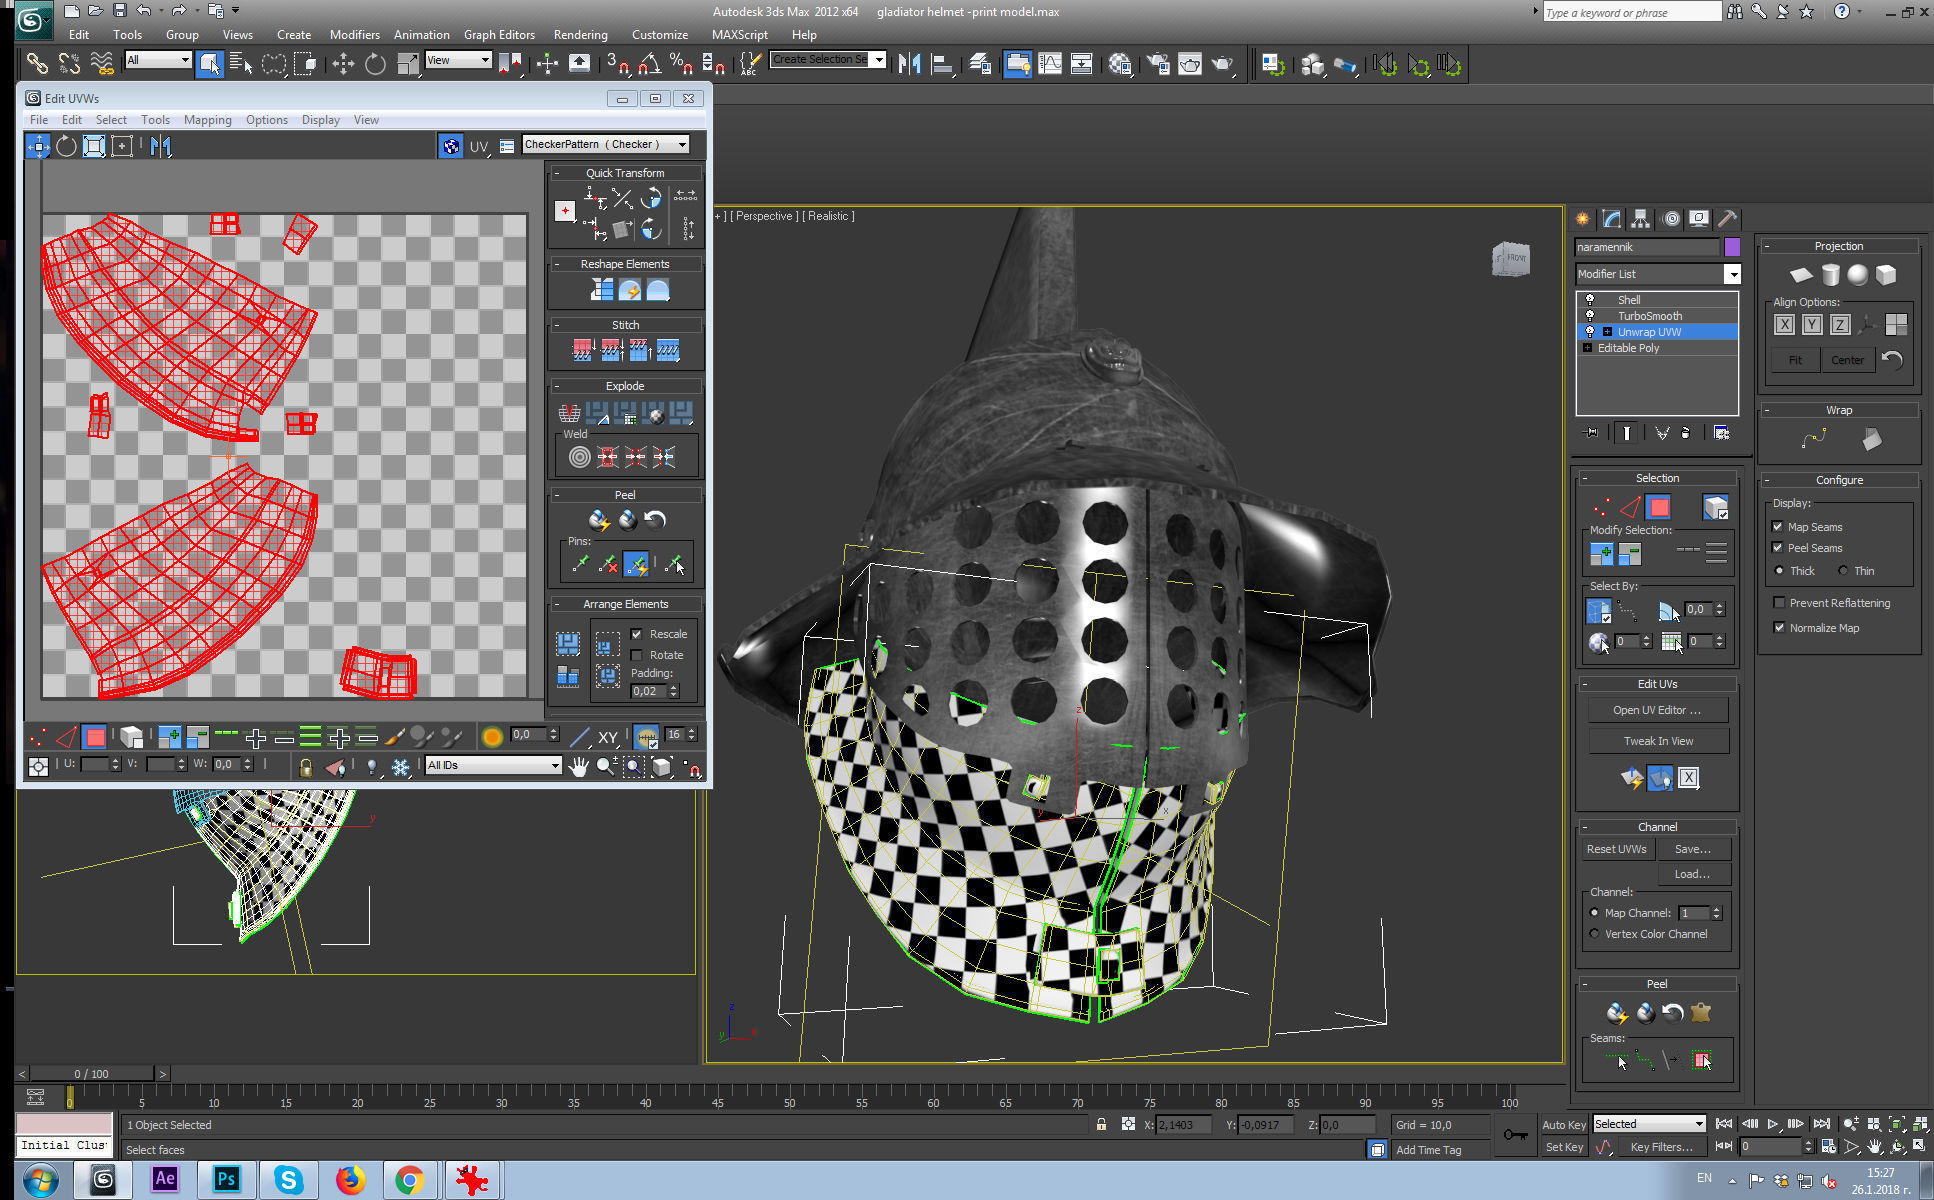
Task: Click the object name field naramennik
Action: [1647, 247]
